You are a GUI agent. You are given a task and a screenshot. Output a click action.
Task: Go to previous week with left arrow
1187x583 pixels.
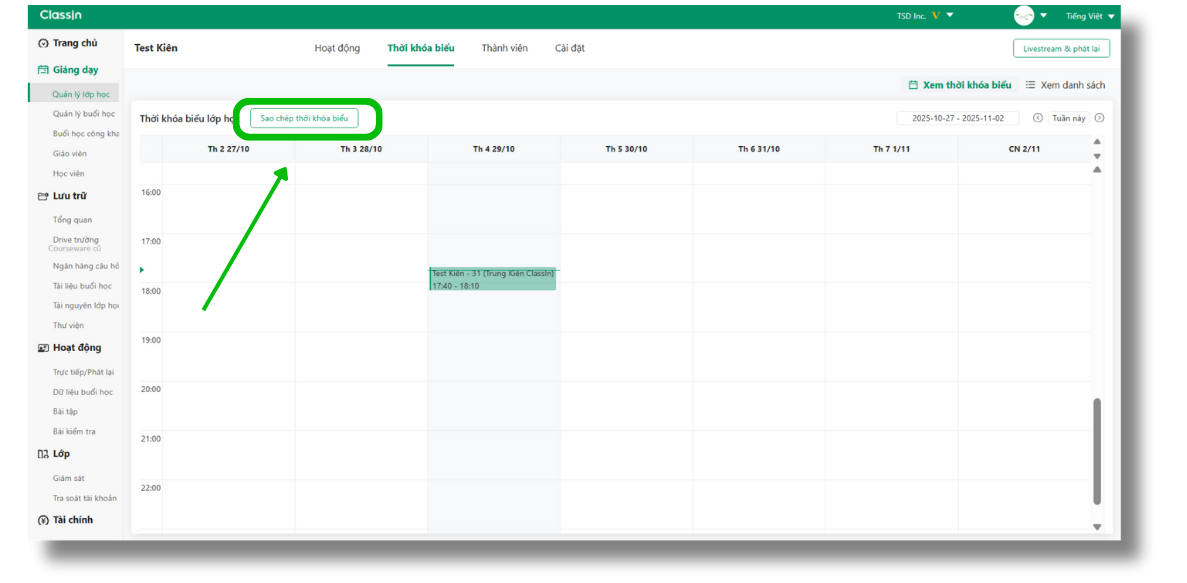pos(1037,118)
